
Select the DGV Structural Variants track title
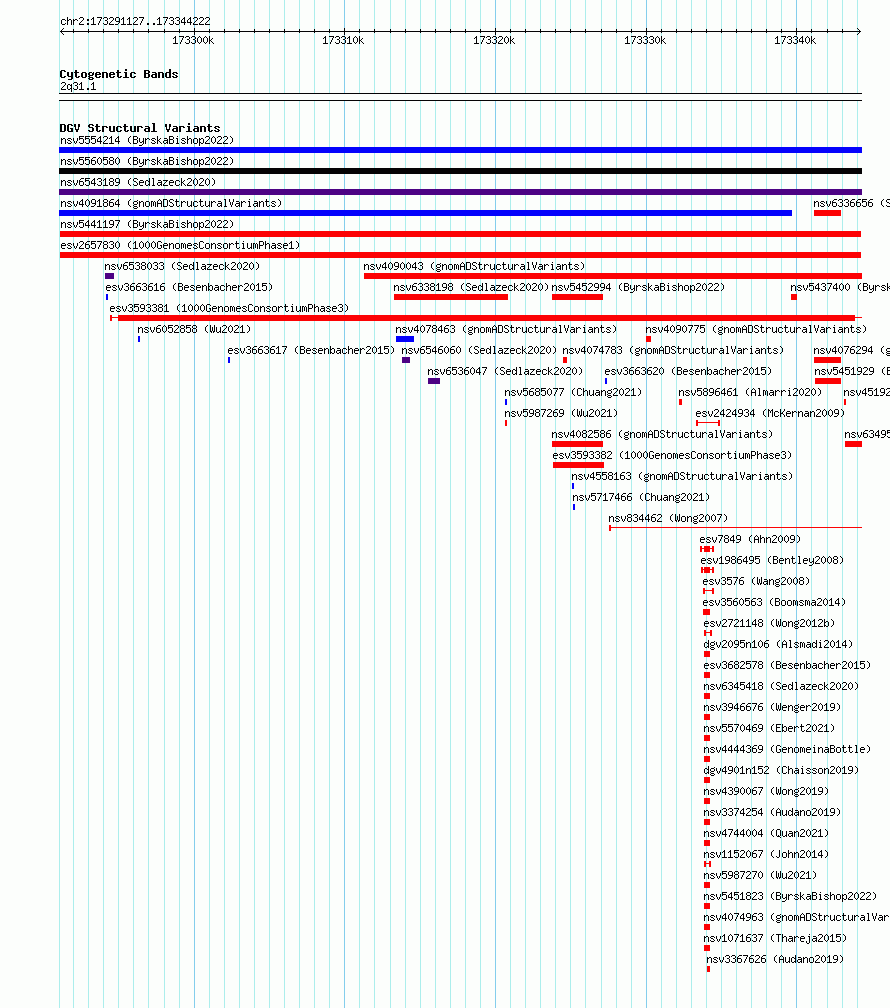tap(140, 128)
